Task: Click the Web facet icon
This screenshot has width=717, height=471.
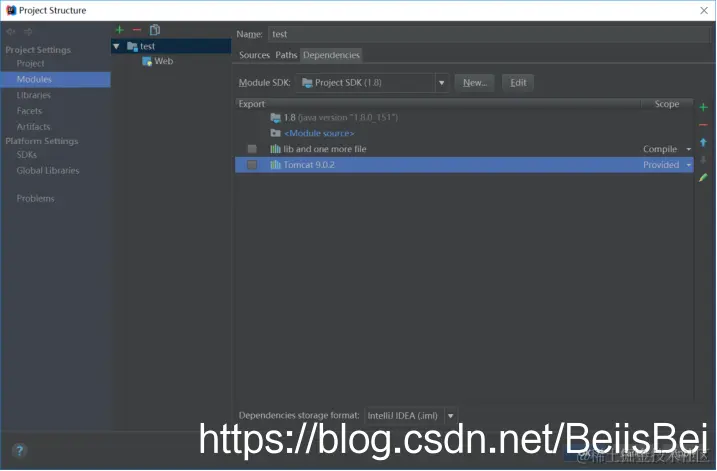Action: (x=147, y=61)
